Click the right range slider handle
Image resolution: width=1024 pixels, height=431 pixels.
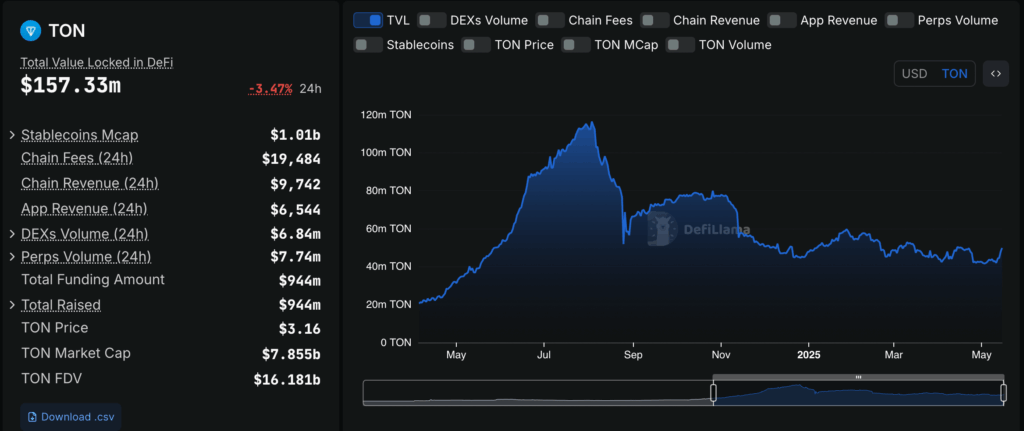click(x=1004, y=392)
